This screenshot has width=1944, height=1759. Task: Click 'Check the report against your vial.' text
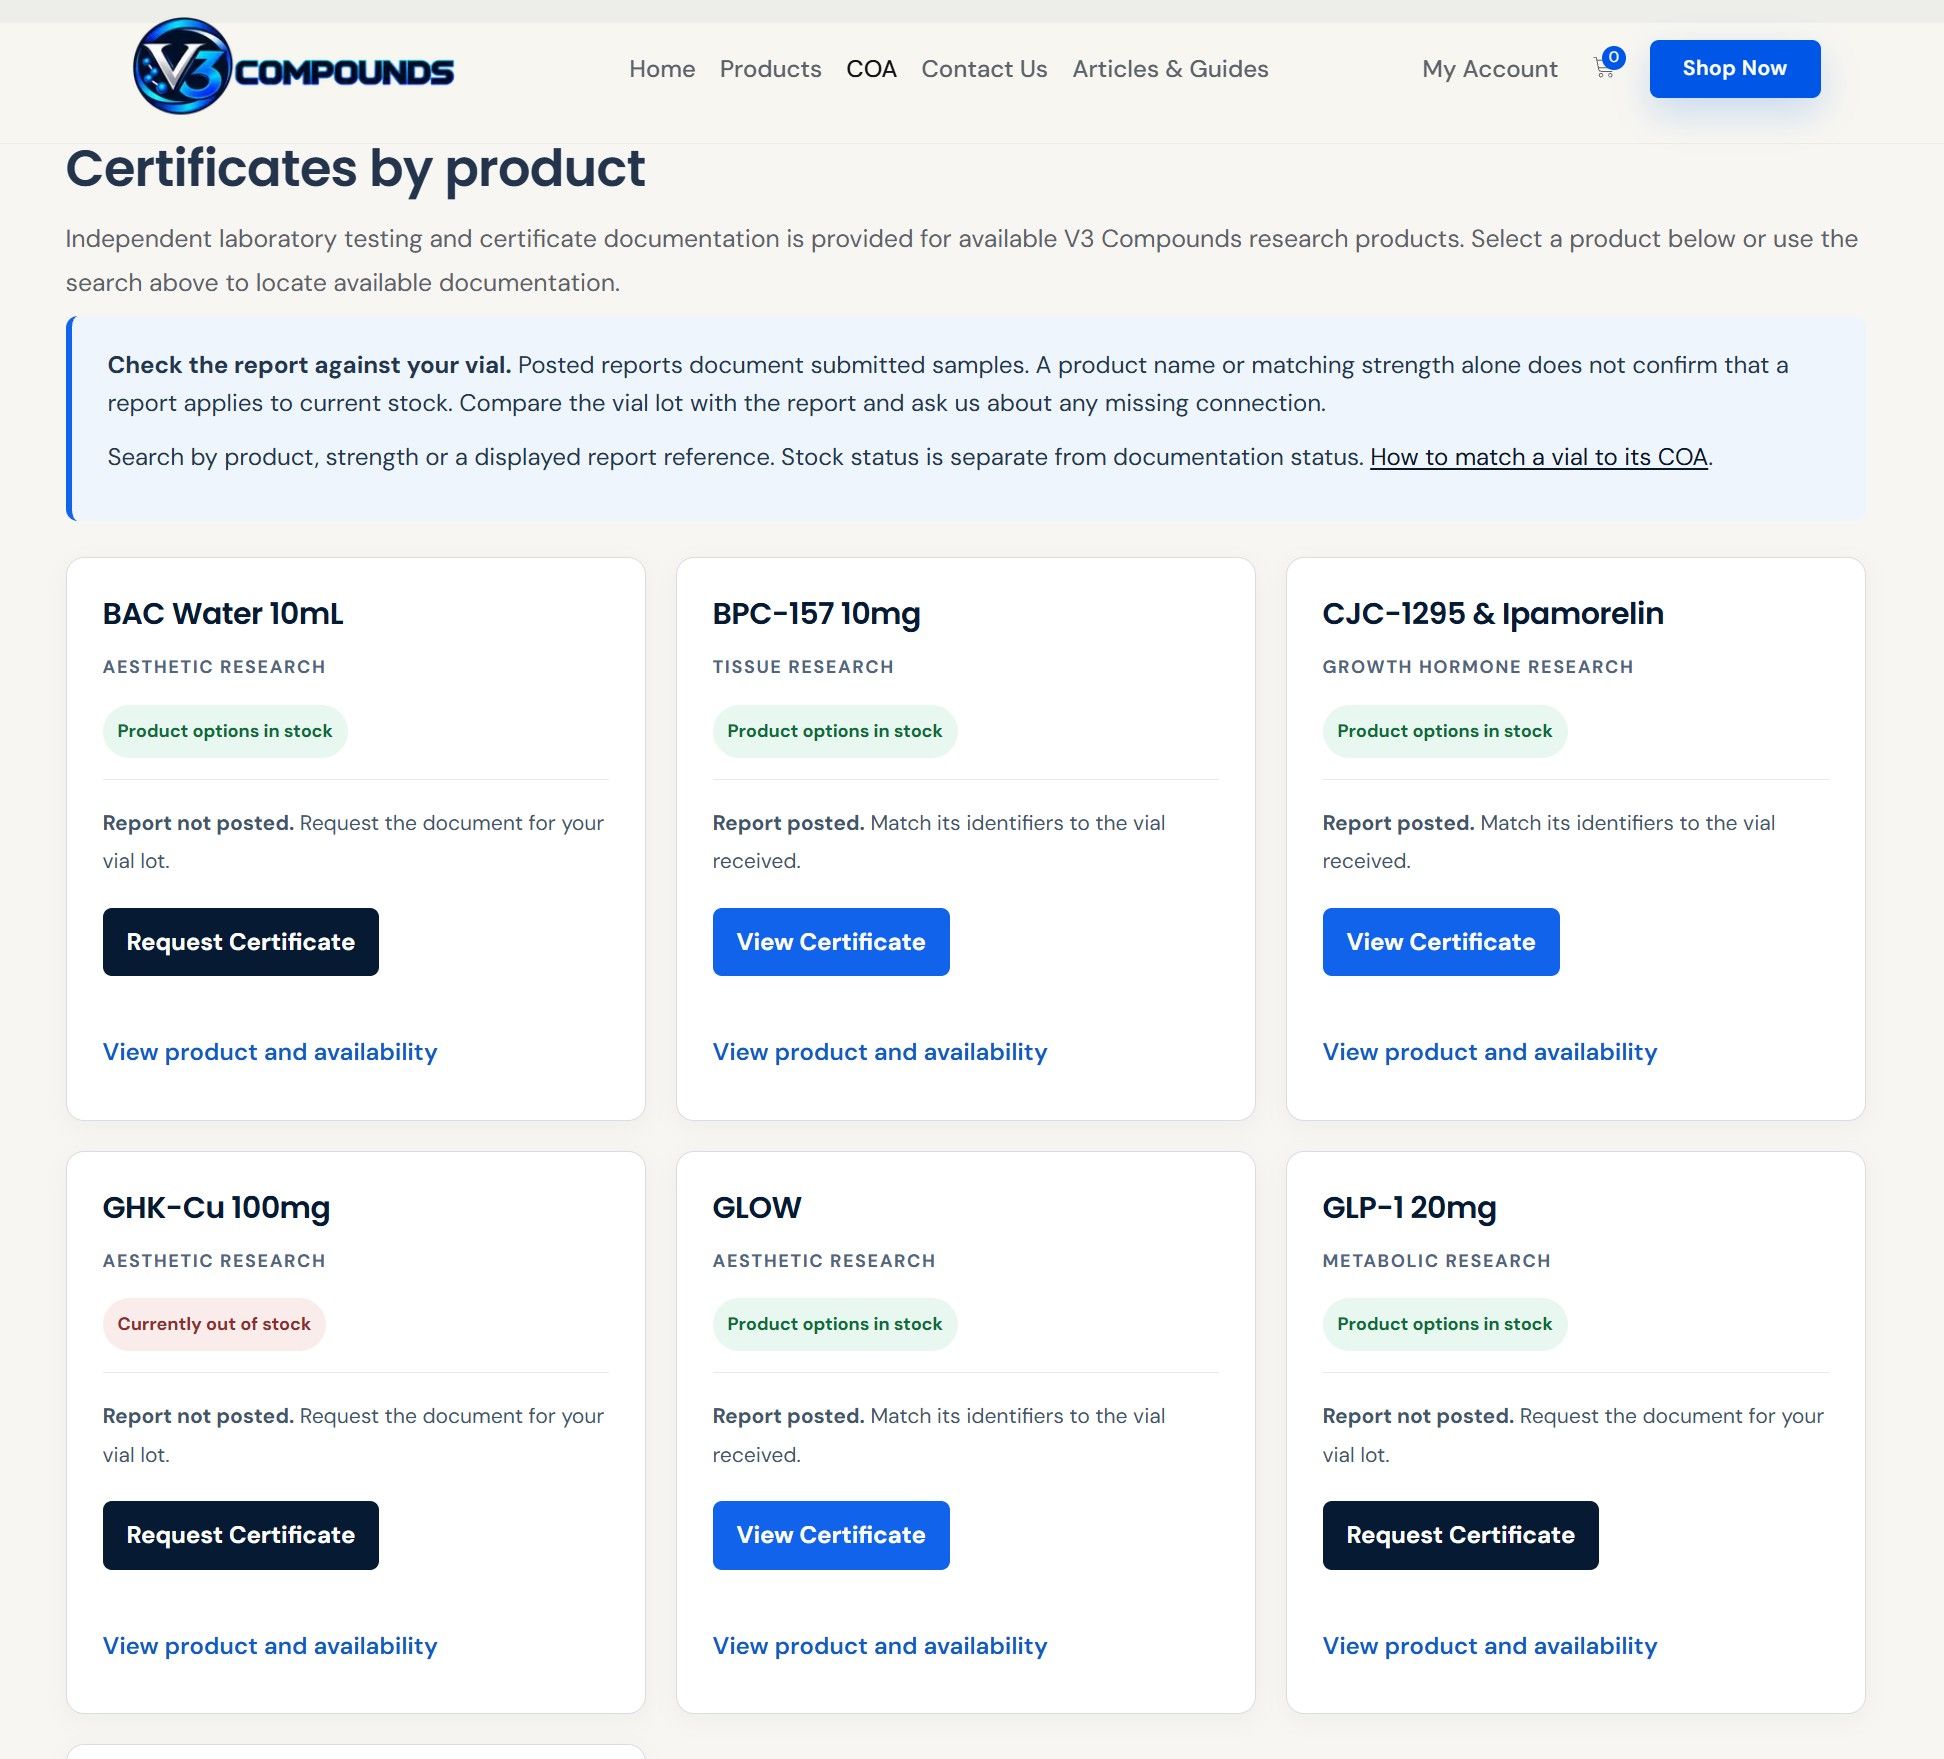309,365
